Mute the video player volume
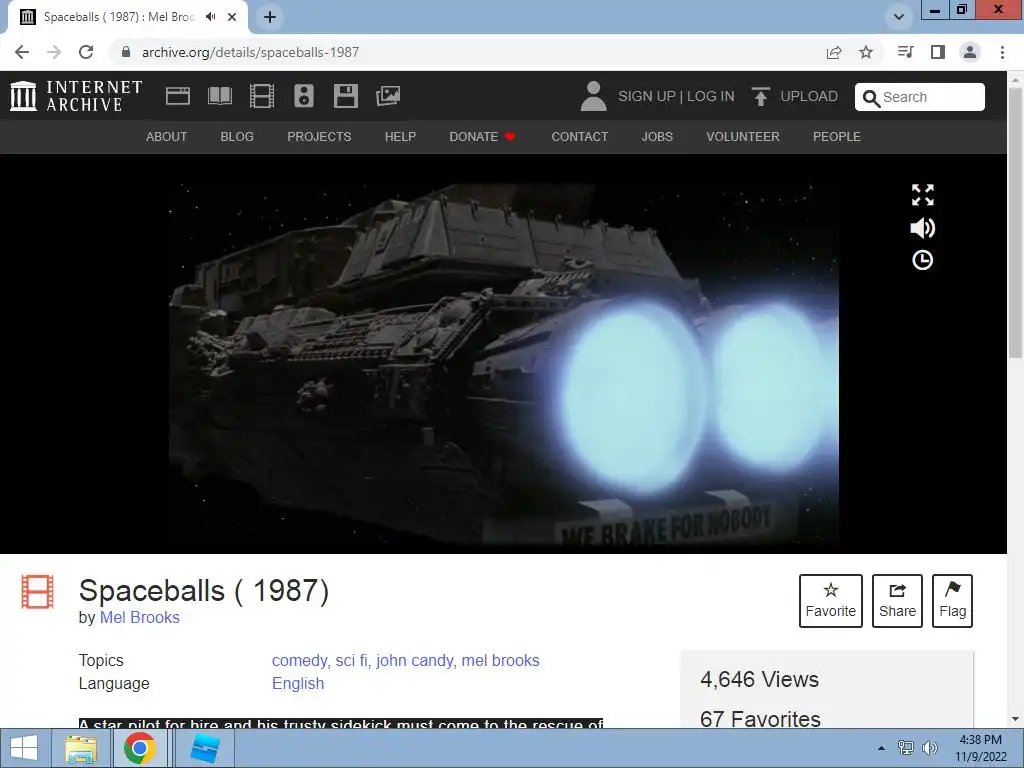 click(x=922, y=228)
